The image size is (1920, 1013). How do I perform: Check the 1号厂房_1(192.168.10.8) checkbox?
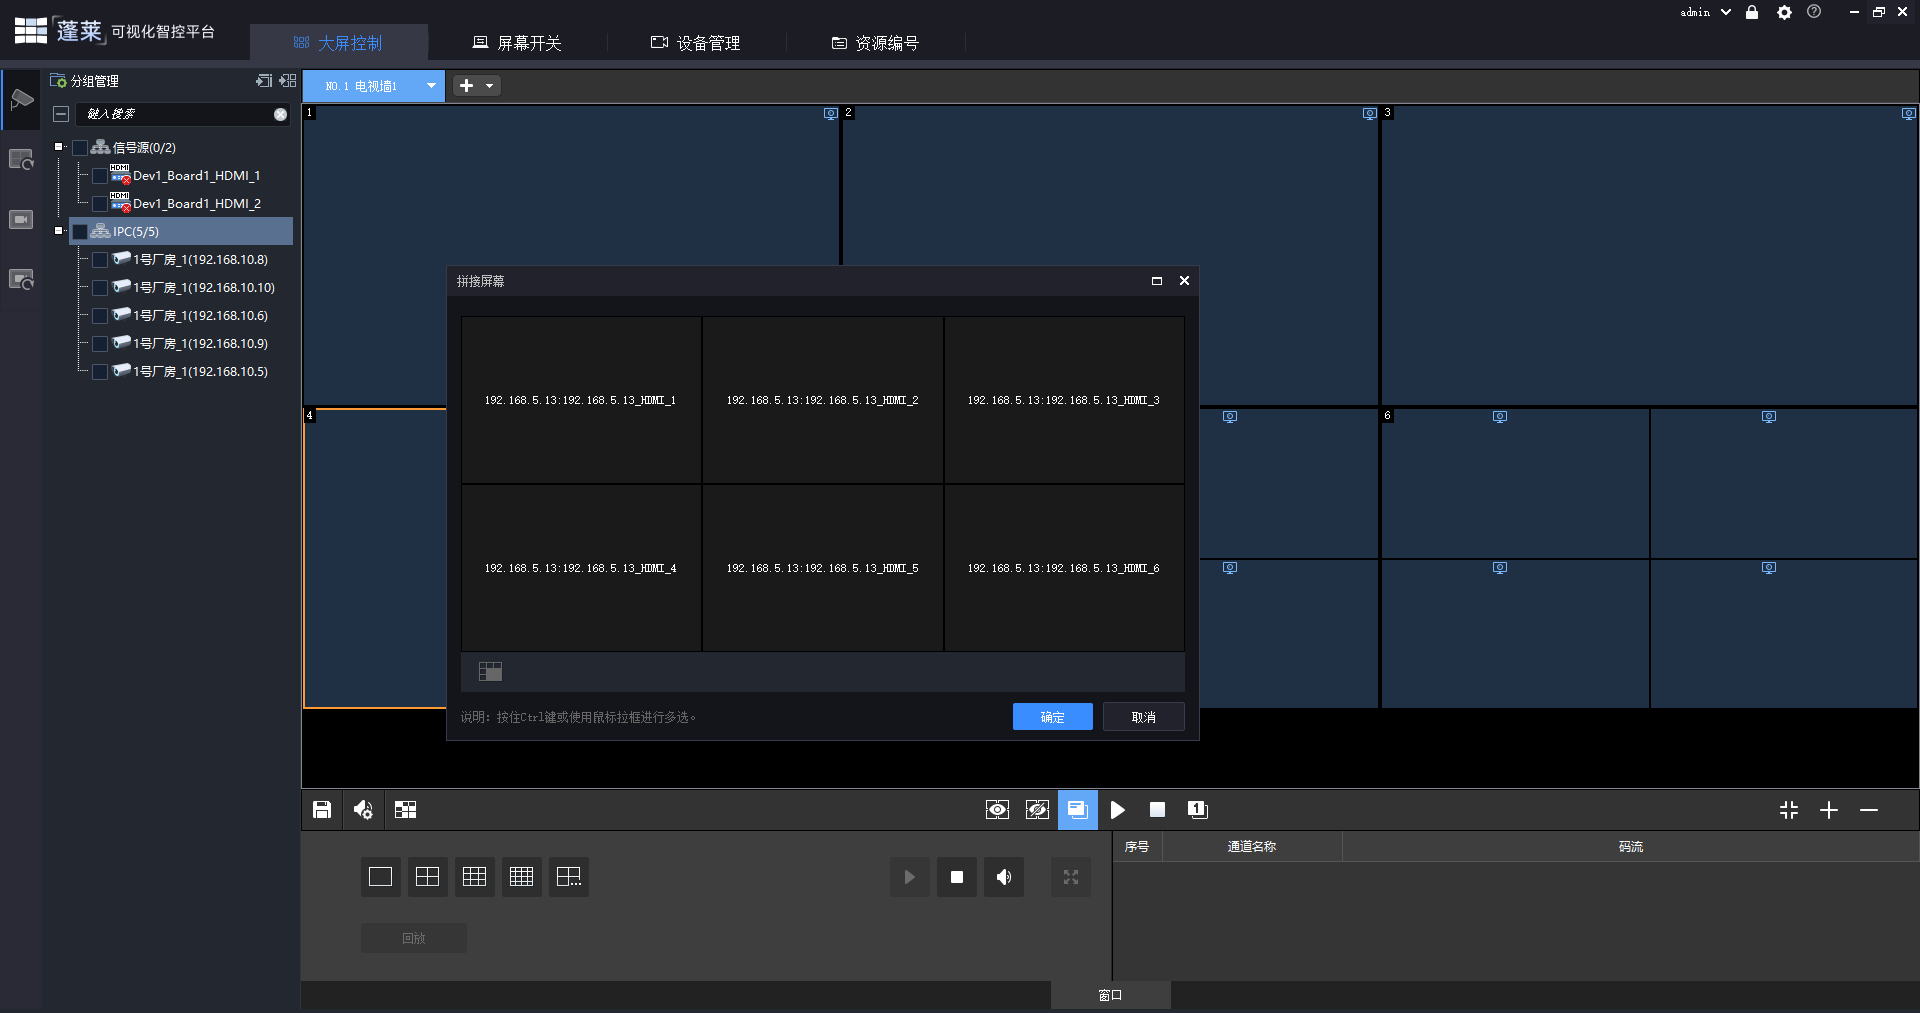point(100,260)
